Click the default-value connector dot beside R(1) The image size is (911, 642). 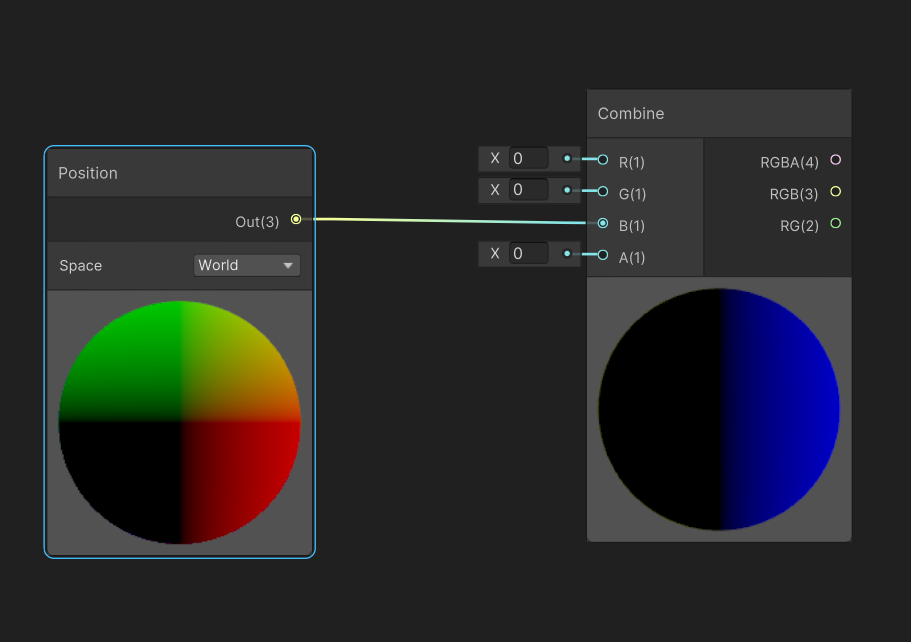(x=567, y=158)
